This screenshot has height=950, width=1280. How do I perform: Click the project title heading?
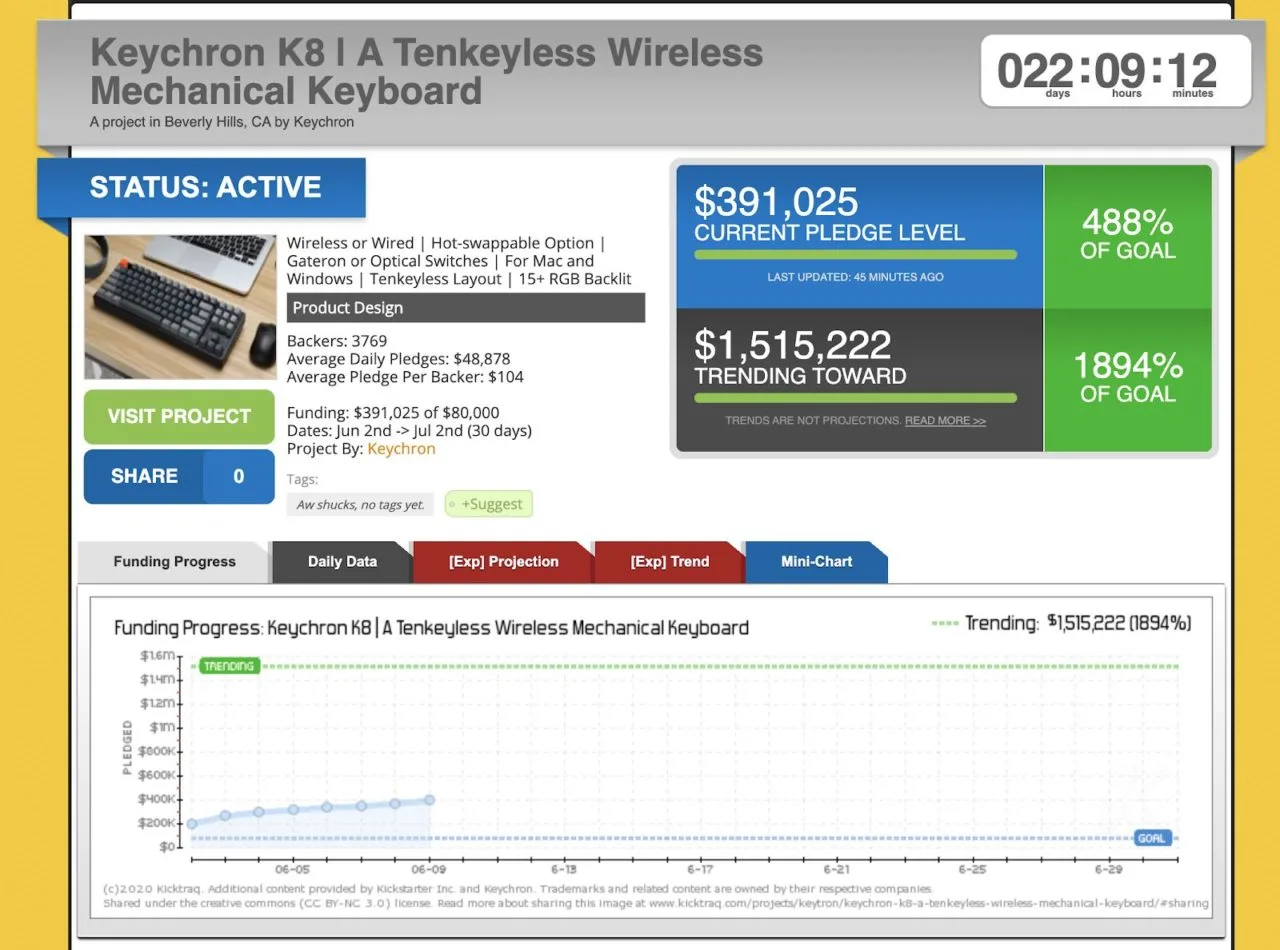point(427,71)
